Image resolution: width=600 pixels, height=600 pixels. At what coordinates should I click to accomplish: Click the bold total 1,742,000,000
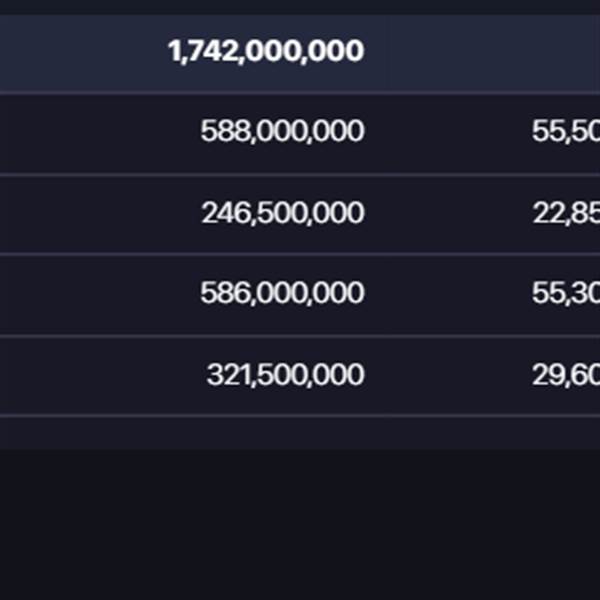(x=266, y=51)
